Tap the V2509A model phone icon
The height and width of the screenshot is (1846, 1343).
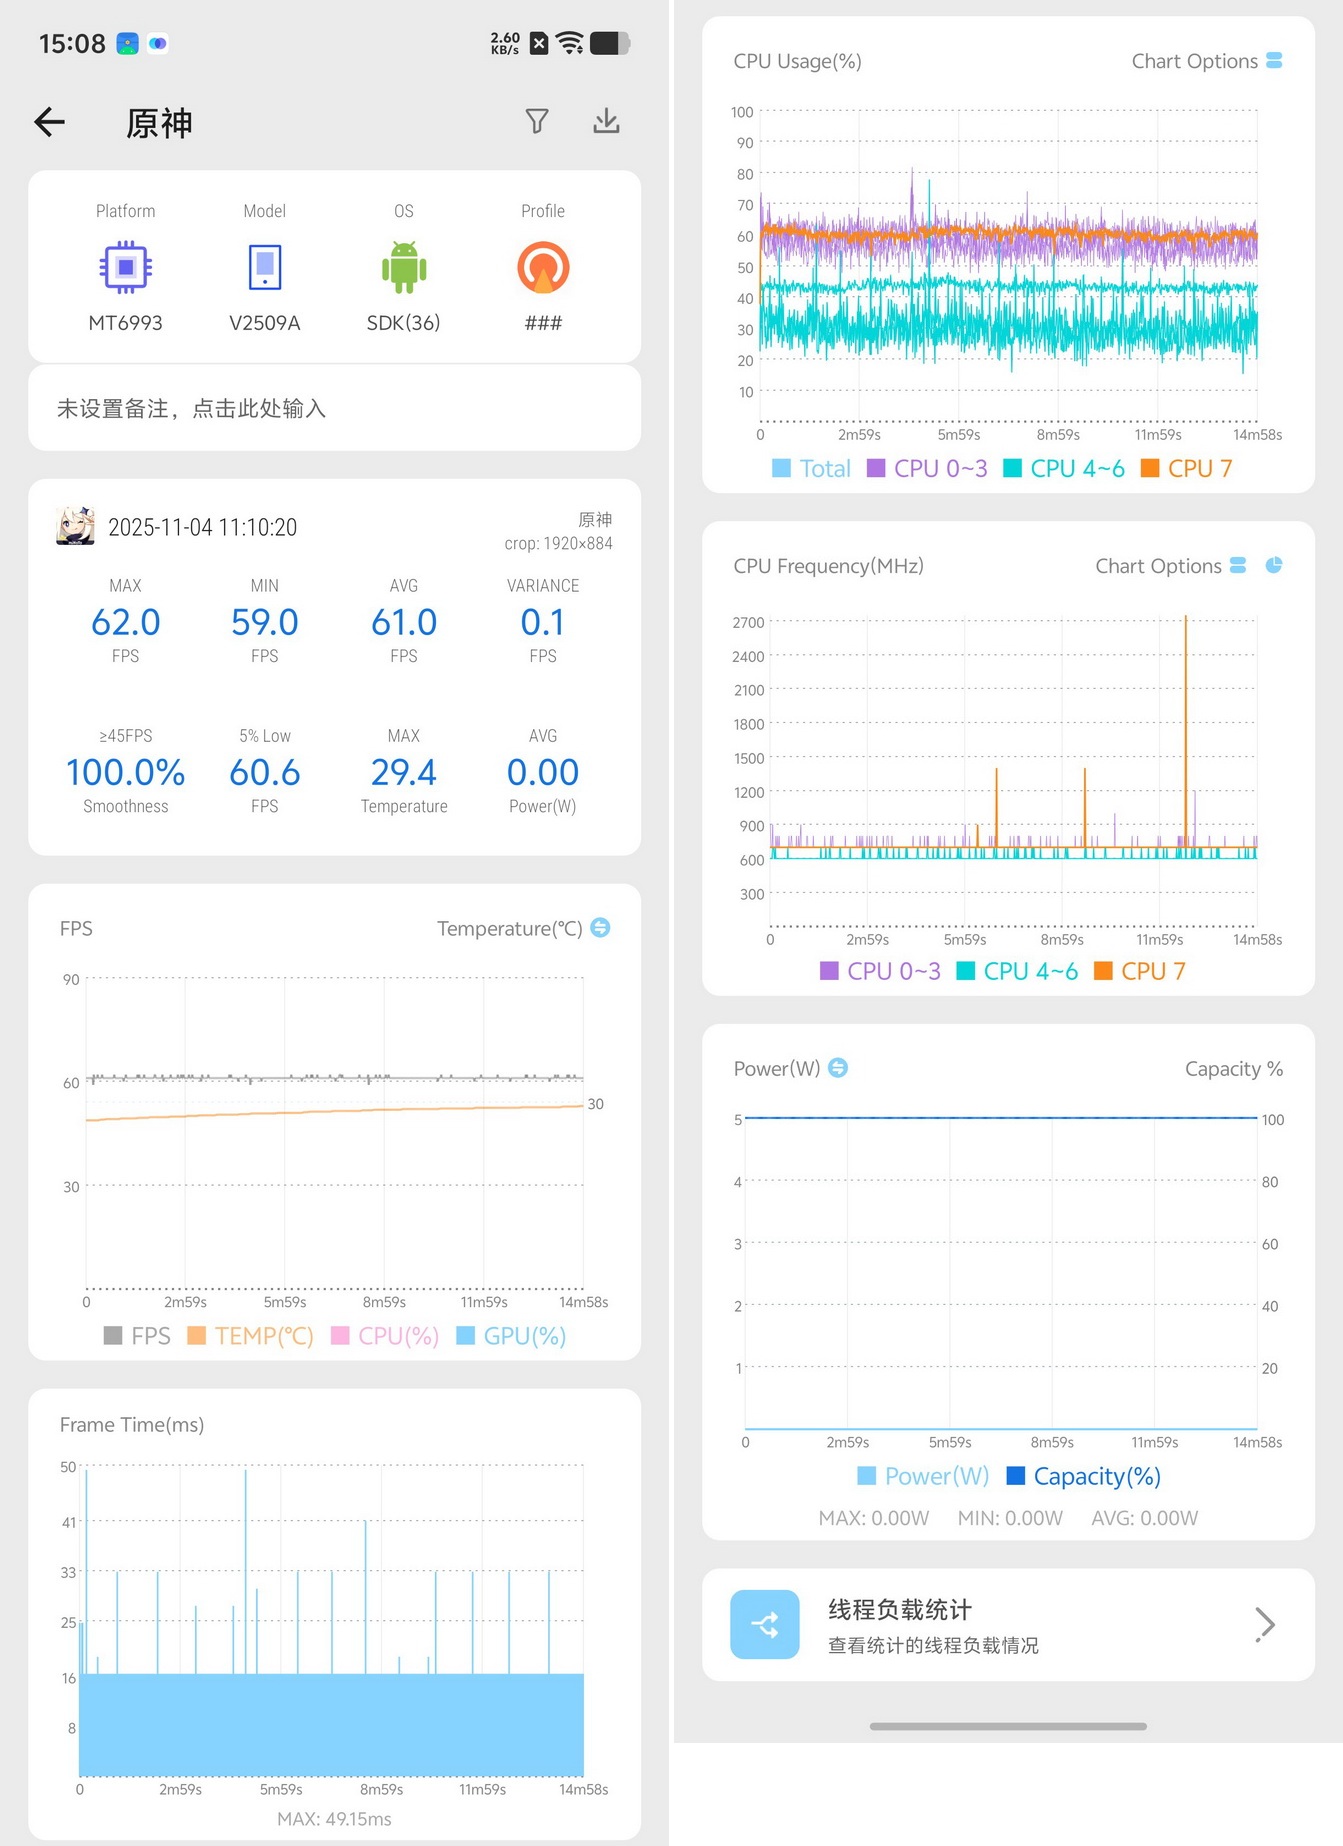265,267
